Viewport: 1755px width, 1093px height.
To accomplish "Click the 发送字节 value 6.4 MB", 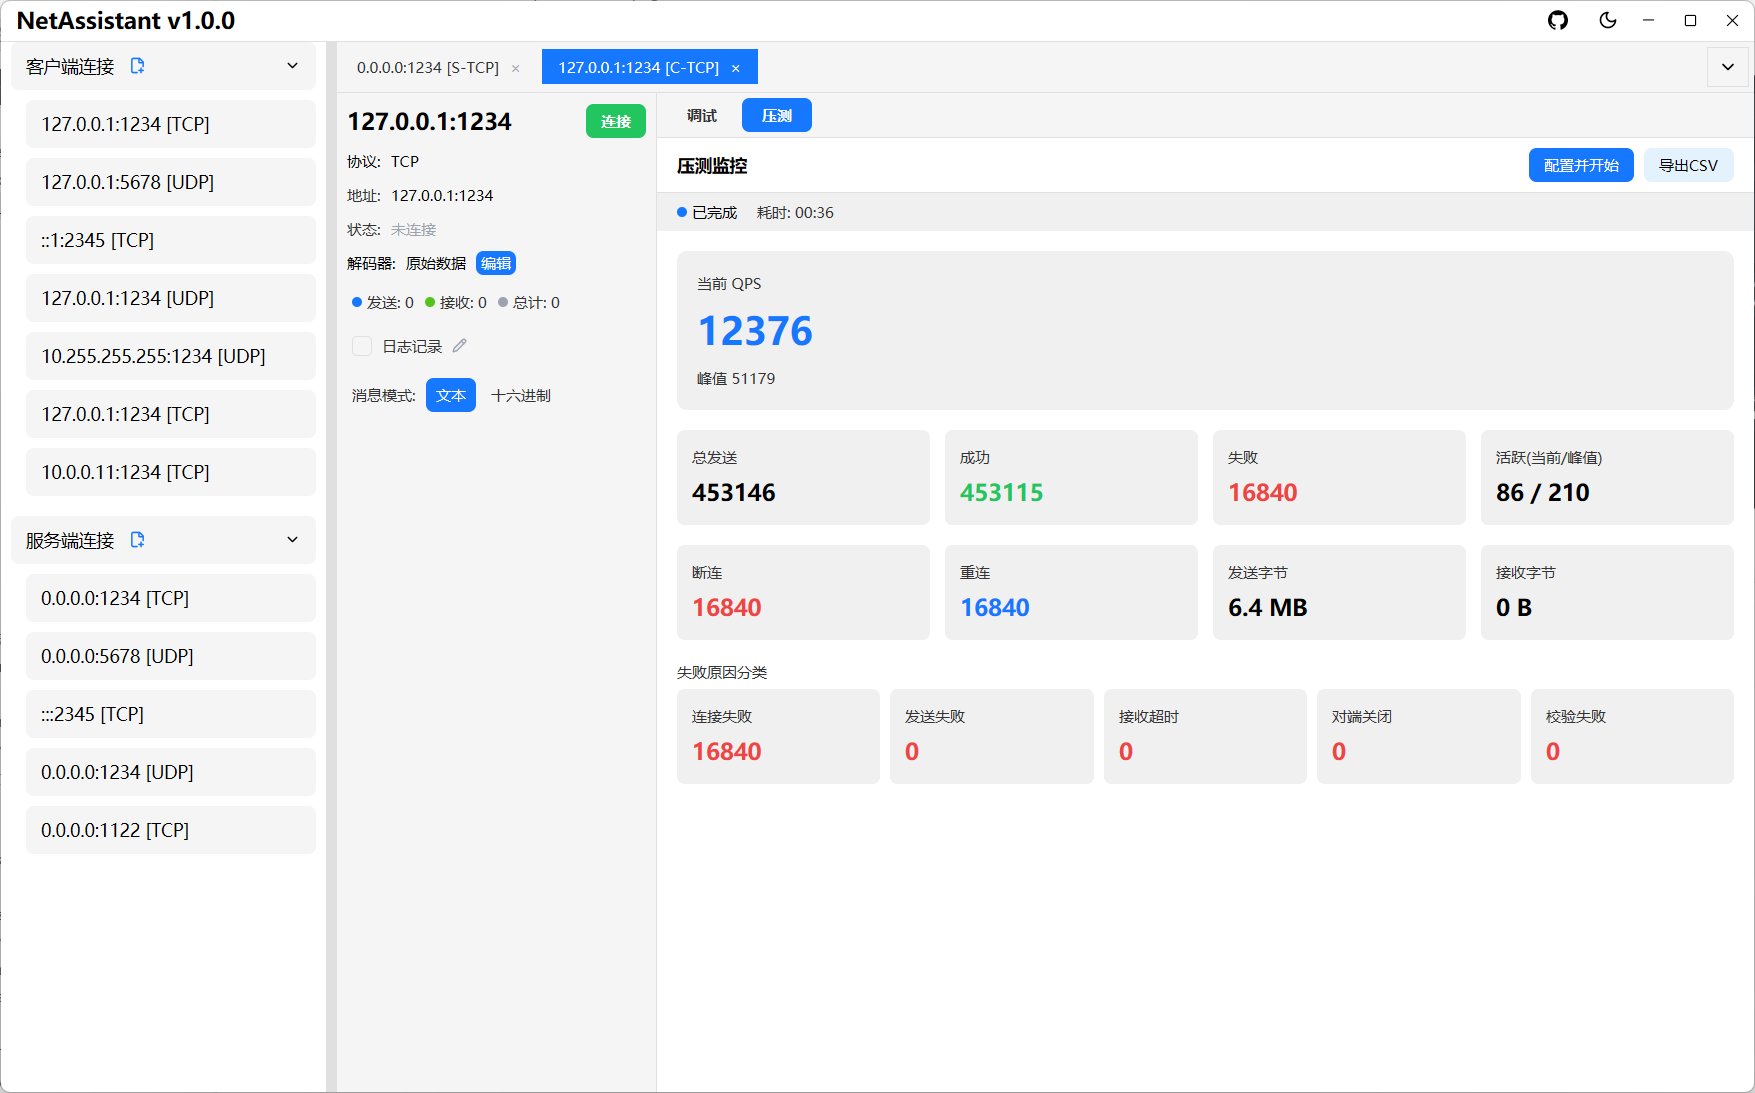I will (x=1268, y=607).
